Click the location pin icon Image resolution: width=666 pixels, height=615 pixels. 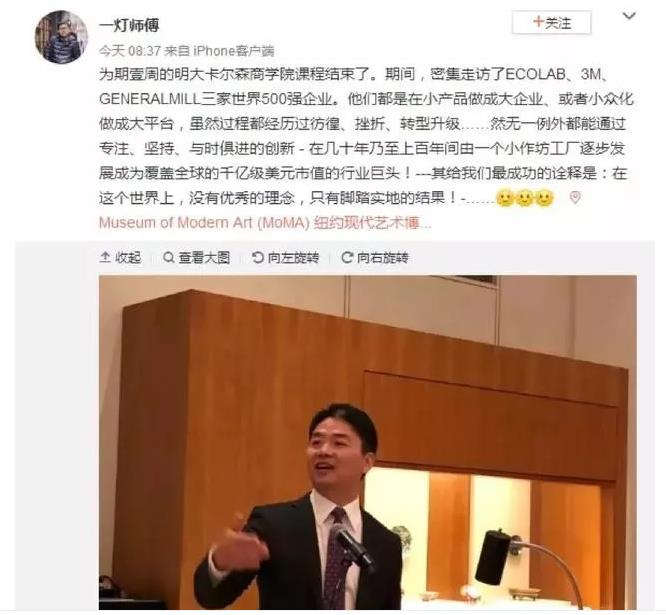[x=575, y=197]
